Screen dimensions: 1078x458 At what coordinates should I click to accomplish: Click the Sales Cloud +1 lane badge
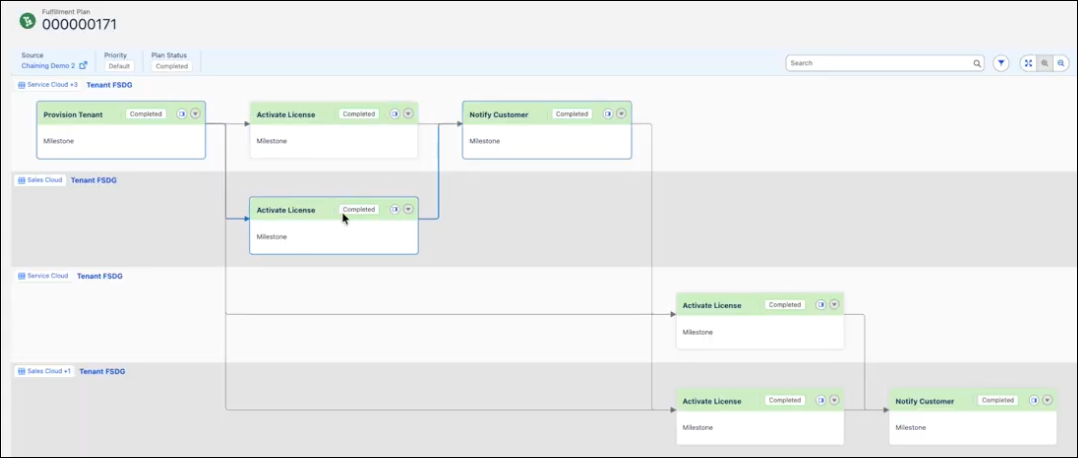click(45, 371)
